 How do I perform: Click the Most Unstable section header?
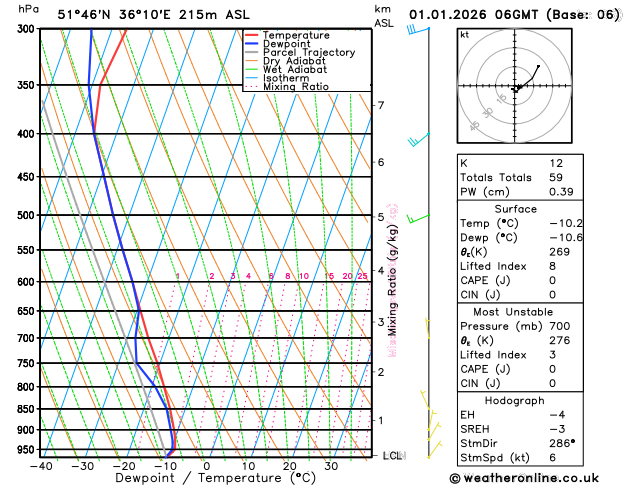pyautogui.click(x=513, y=312)
